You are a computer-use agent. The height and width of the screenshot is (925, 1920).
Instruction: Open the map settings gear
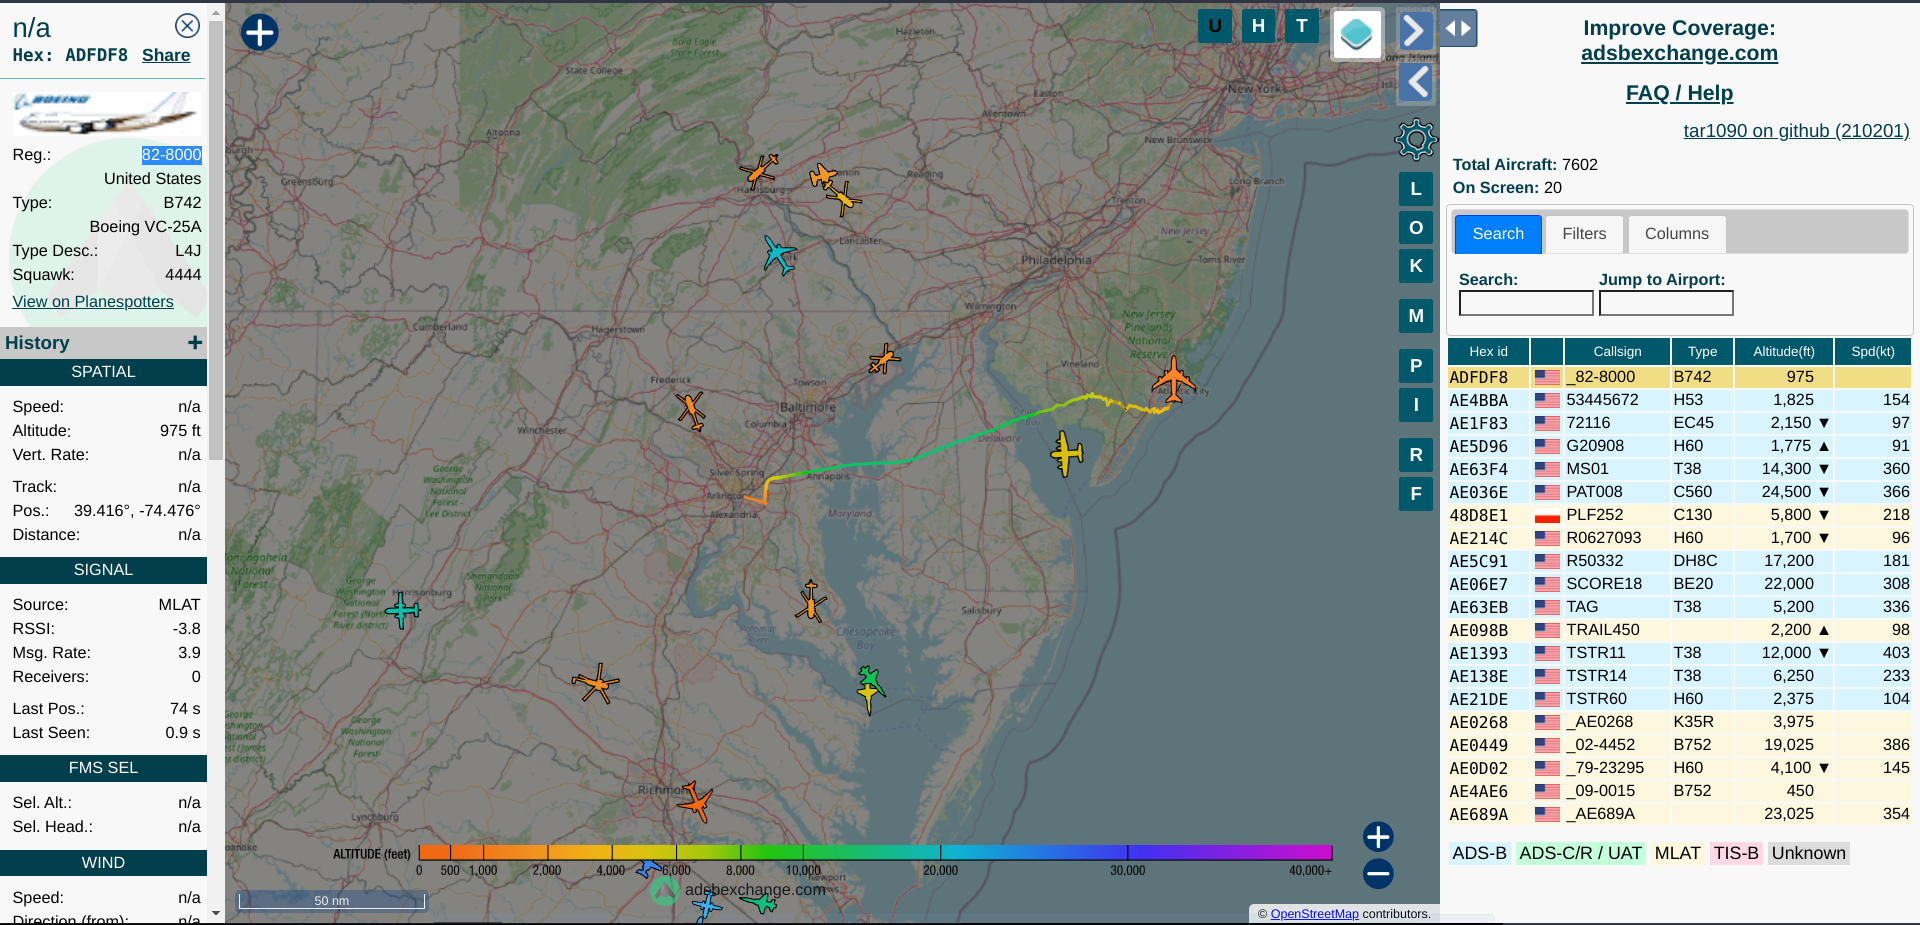click(x=1416, y=139)
